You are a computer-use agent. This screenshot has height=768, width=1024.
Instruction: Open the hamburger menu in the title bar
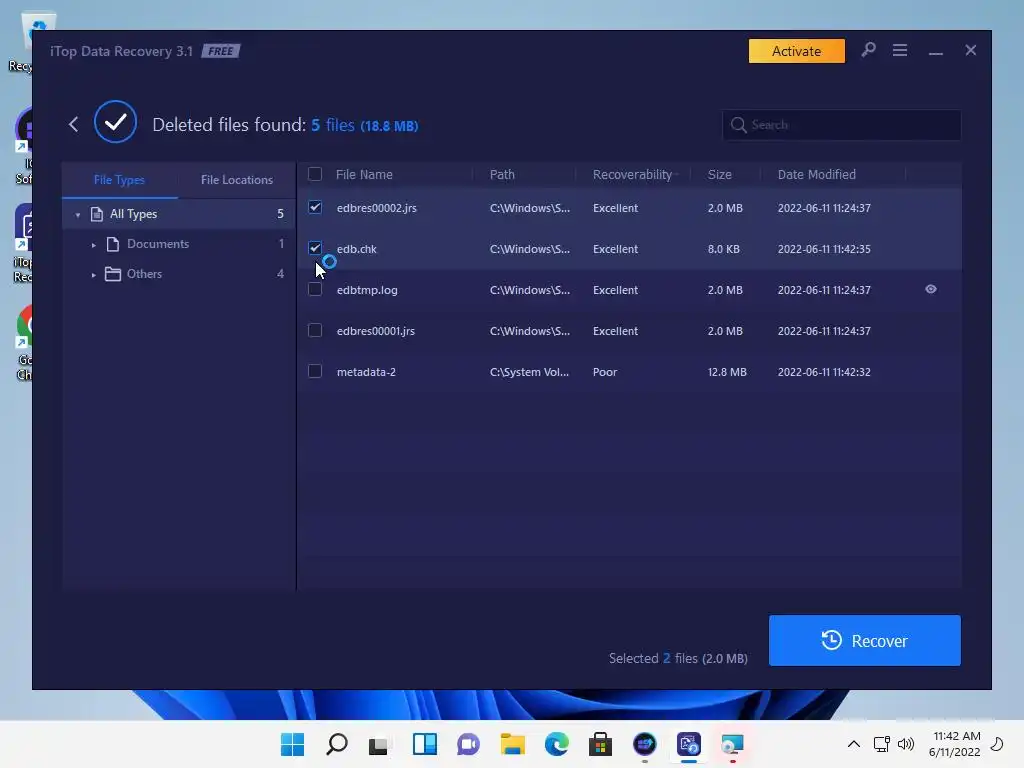point(900,50)
